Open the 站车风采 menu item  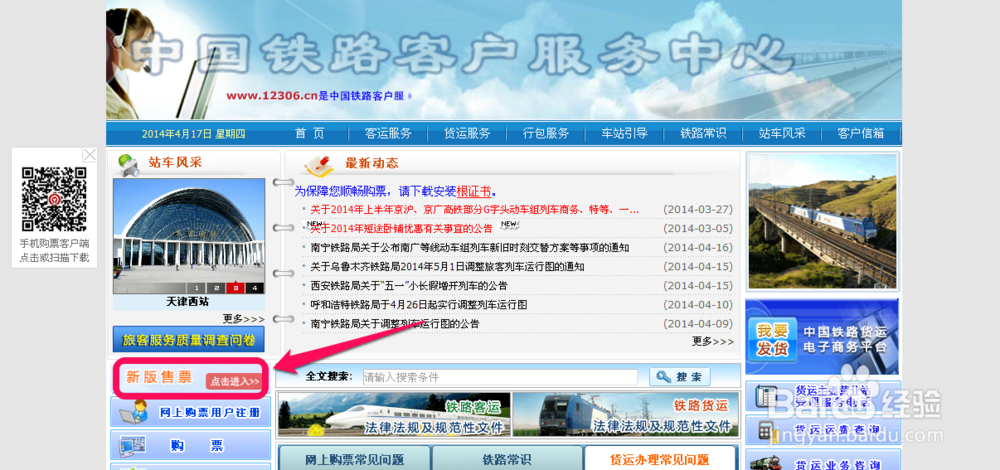coord(782,134)
